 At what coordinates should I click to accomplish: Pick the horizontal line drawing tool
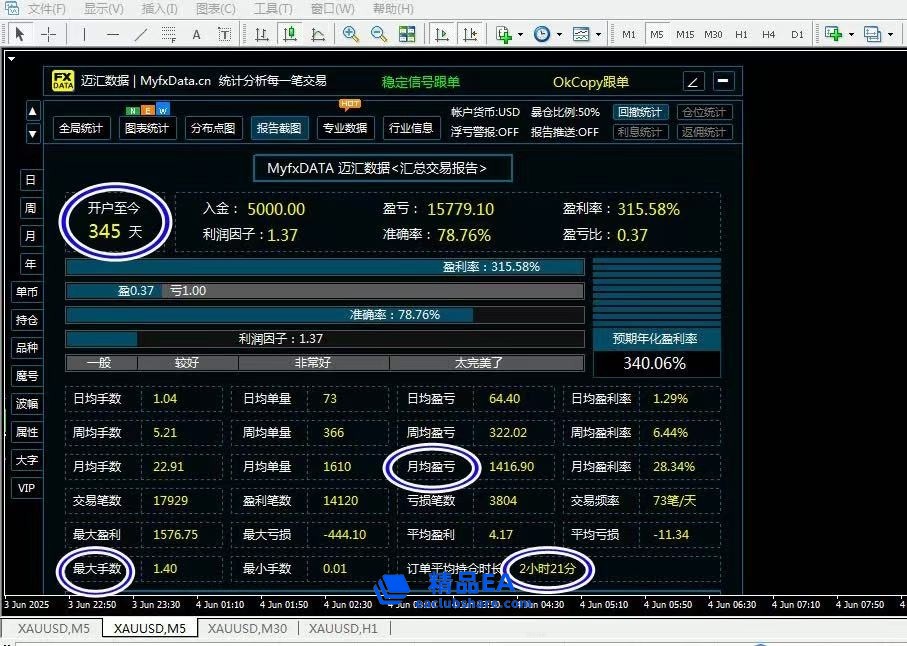[x=113, y=35]
